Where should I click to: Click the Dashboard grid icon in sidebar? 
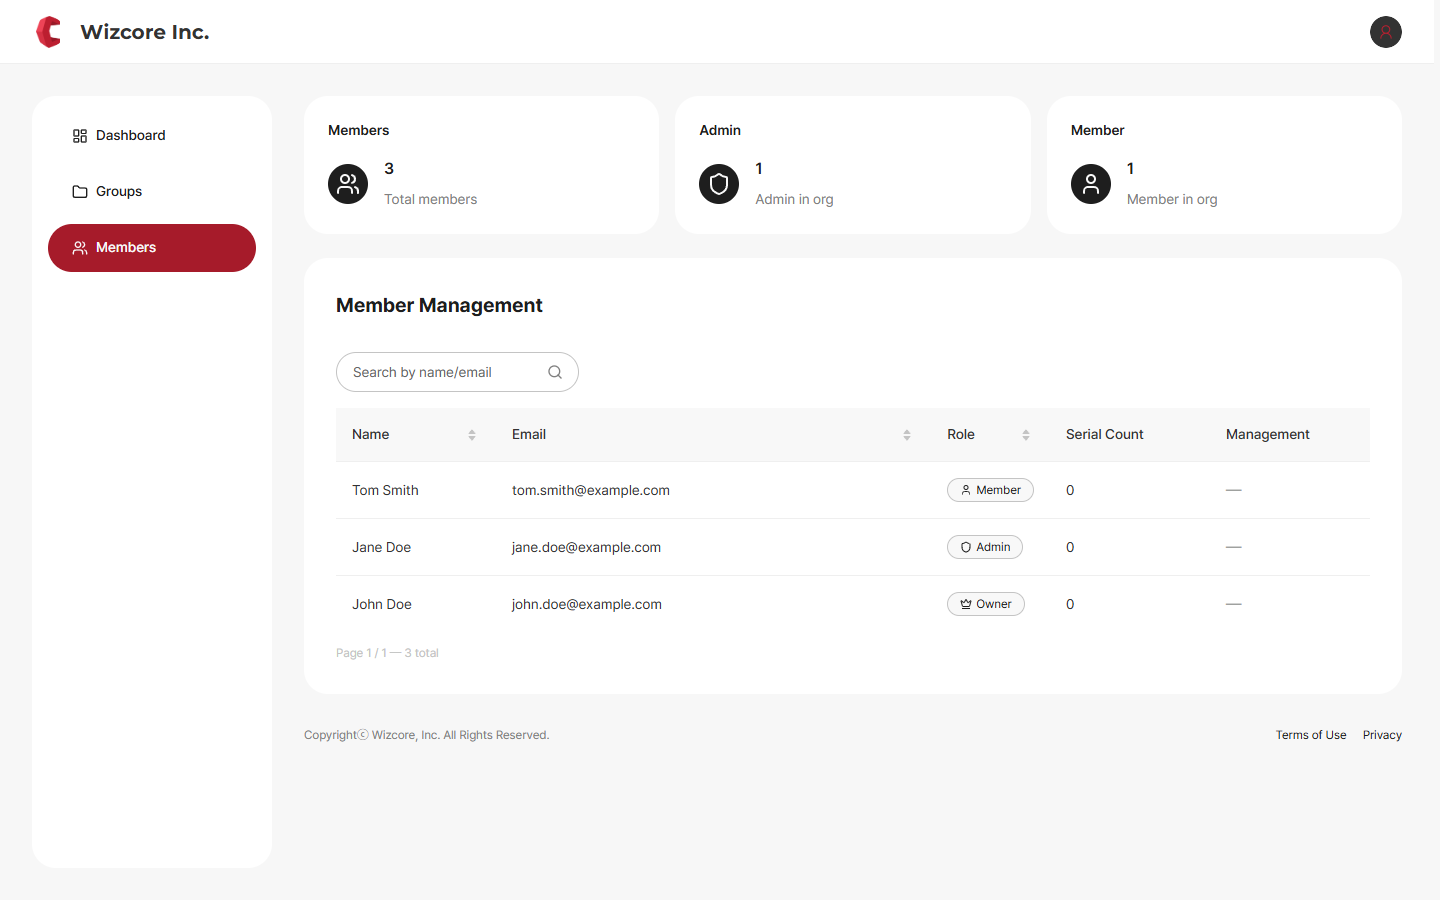pos(80,136)
